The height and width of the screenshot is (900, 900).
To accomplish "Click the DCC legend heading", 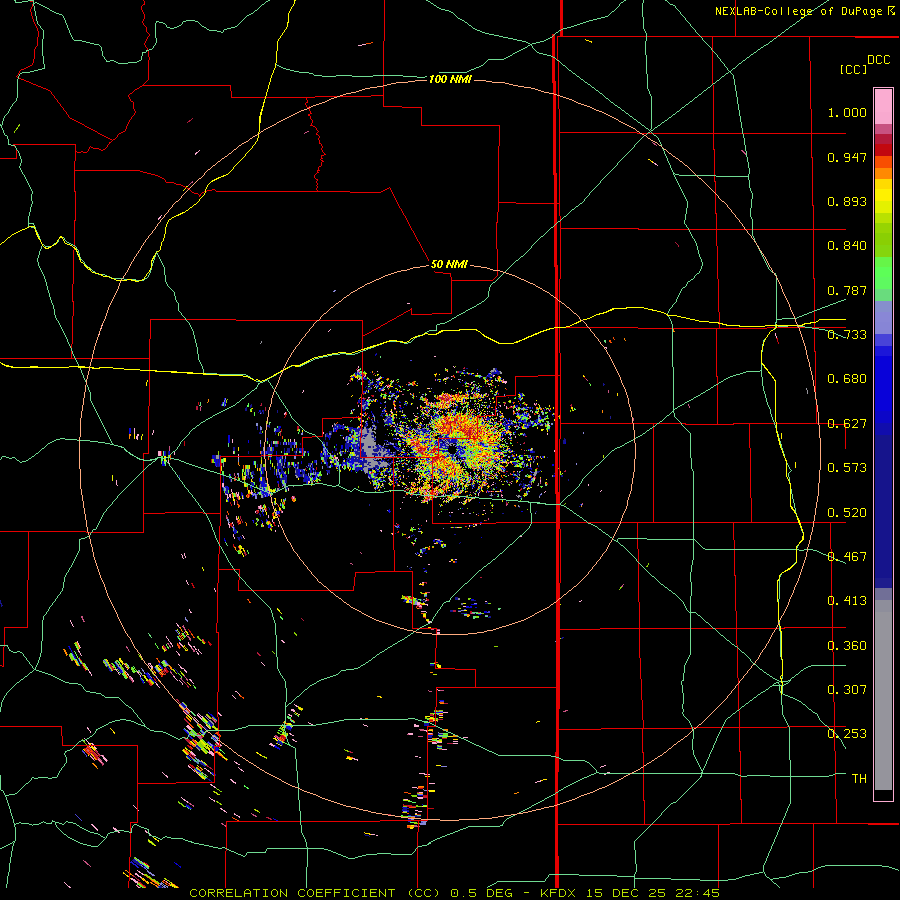I will tap(878, 60).
